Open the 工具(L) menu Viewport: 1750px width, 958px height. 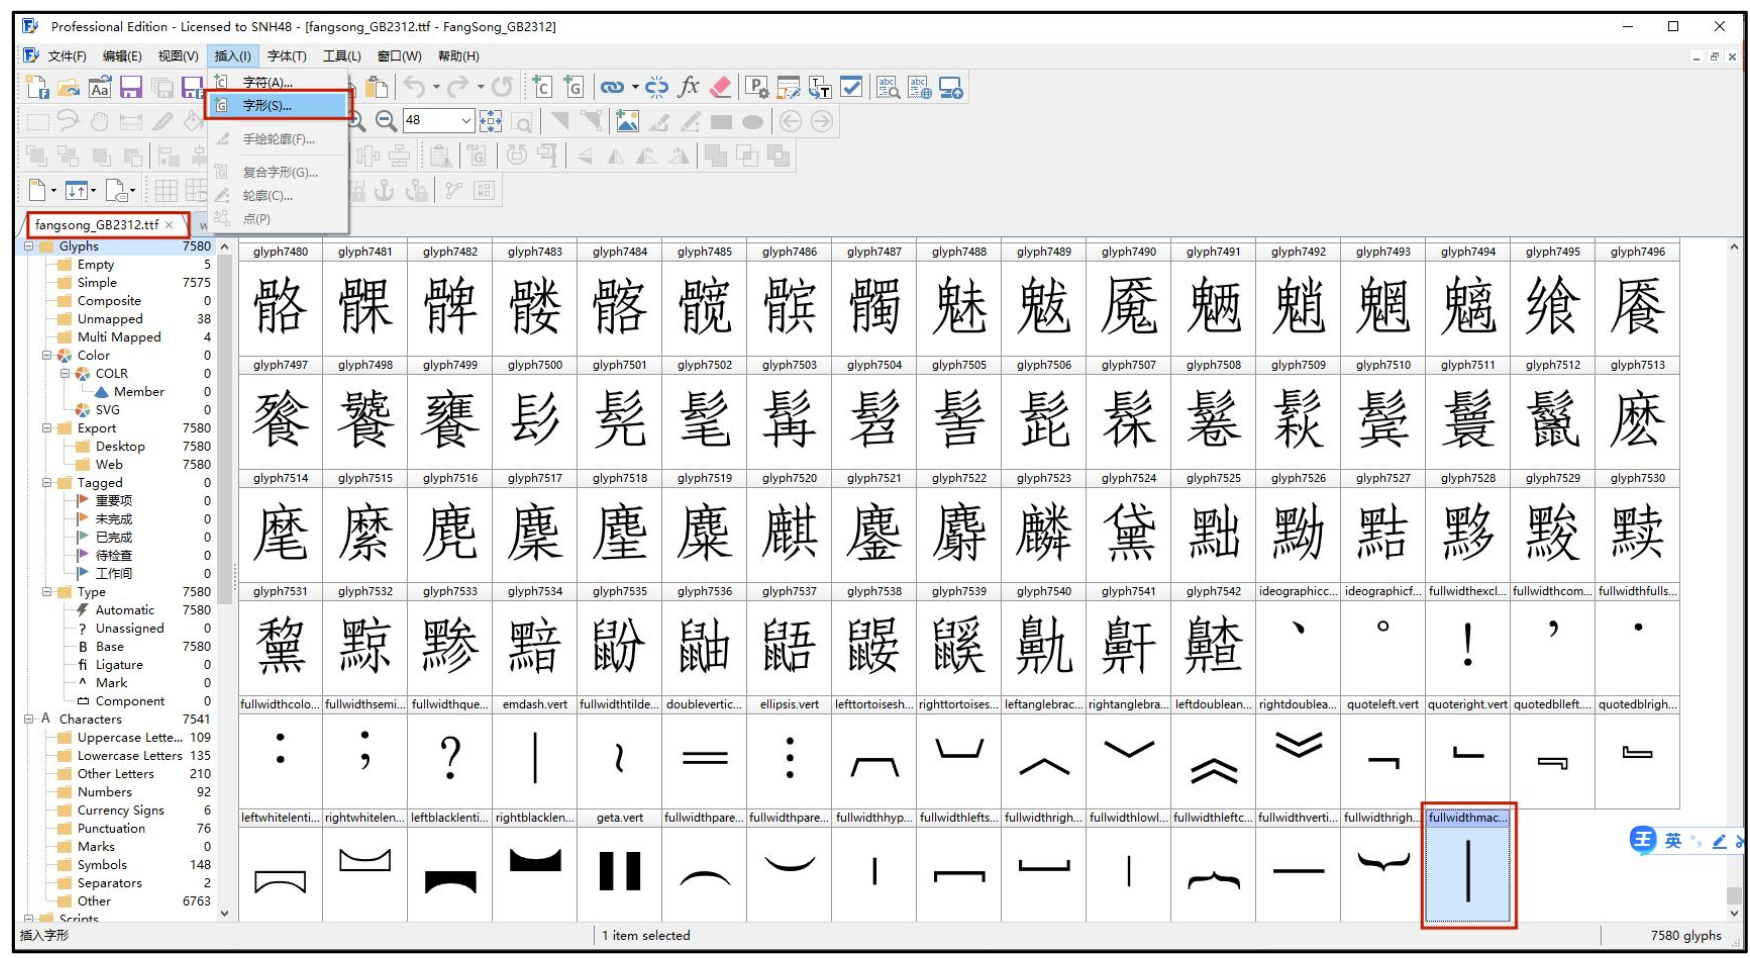tap(341, 56)
